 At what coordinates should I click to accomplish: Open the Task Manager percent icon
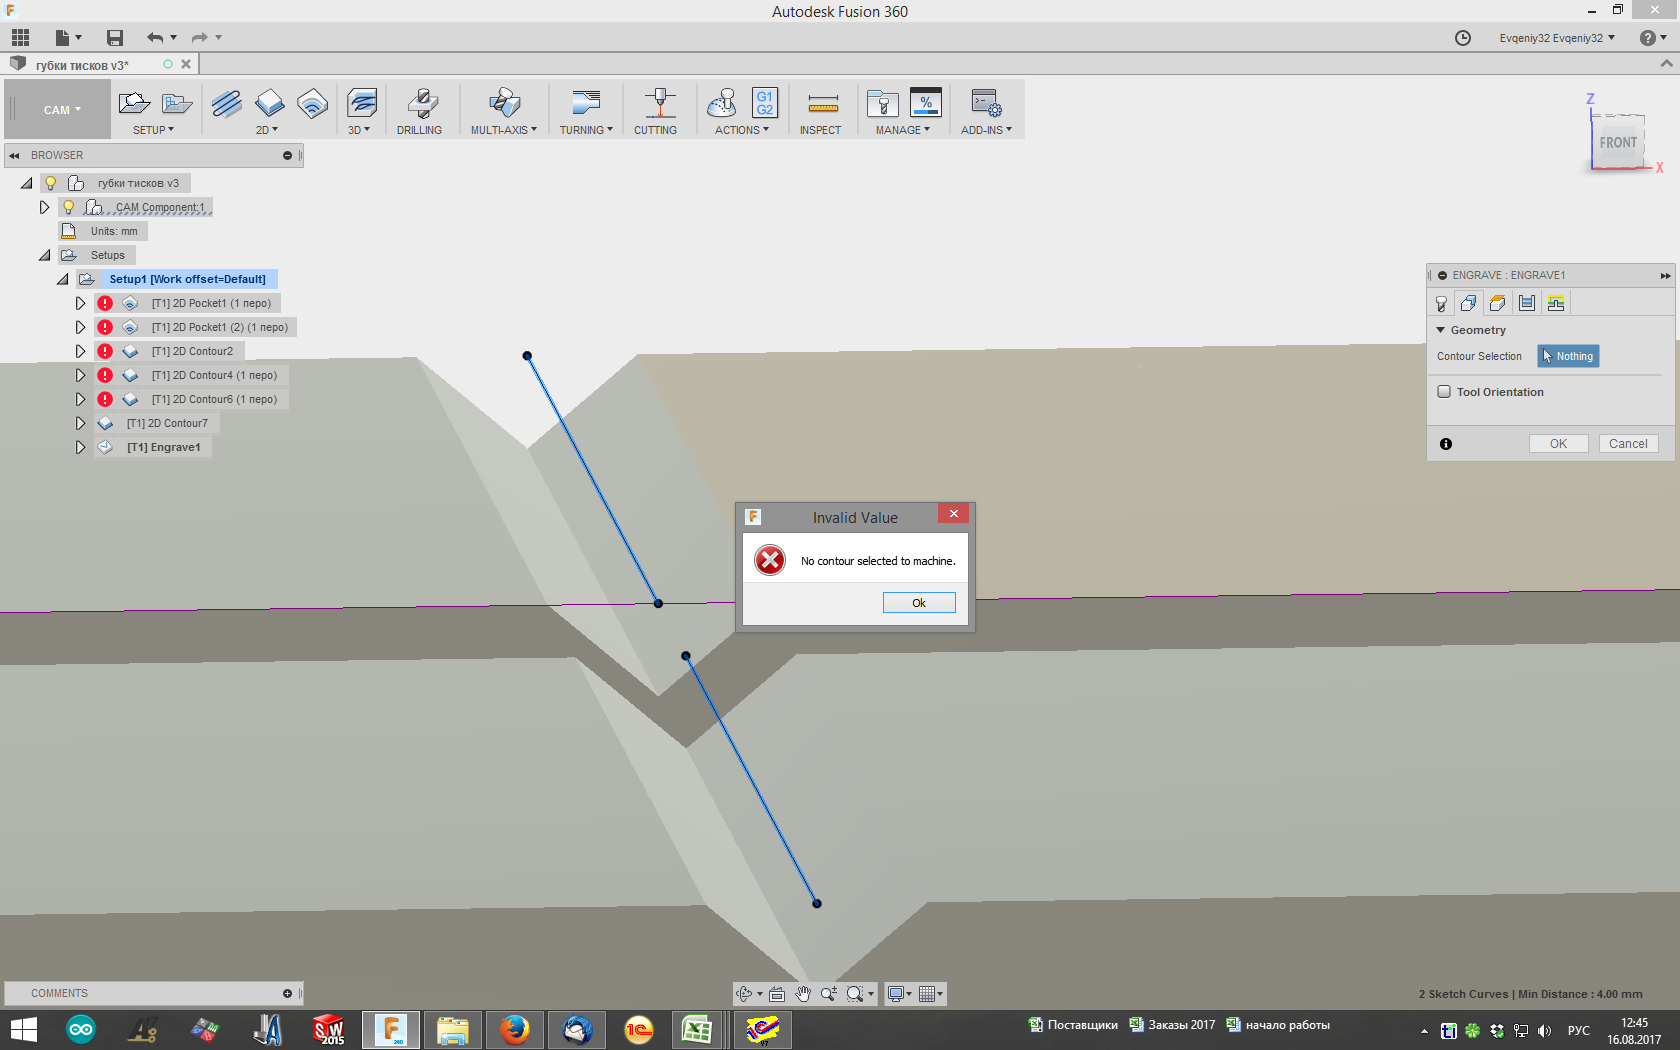(926, 103)
